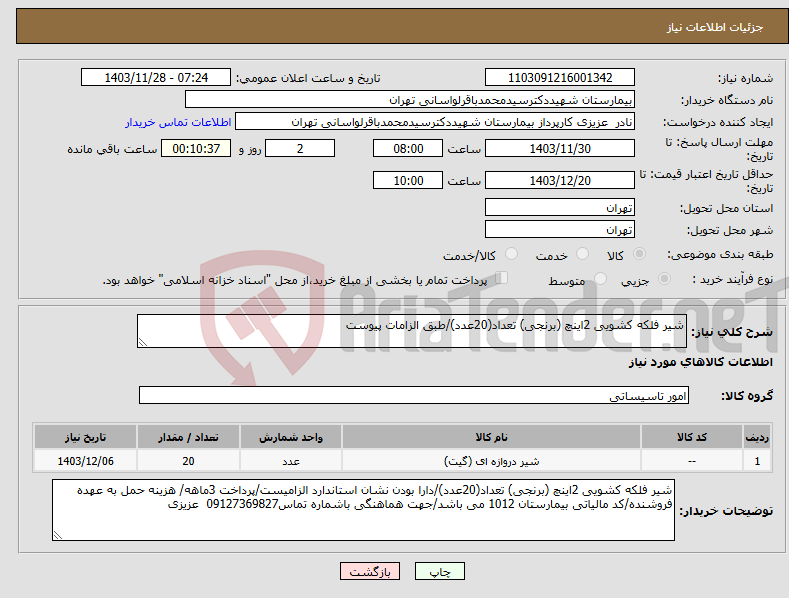Click the واحد شمارش column header
The image size is (789, 598).
click(291, 437)
